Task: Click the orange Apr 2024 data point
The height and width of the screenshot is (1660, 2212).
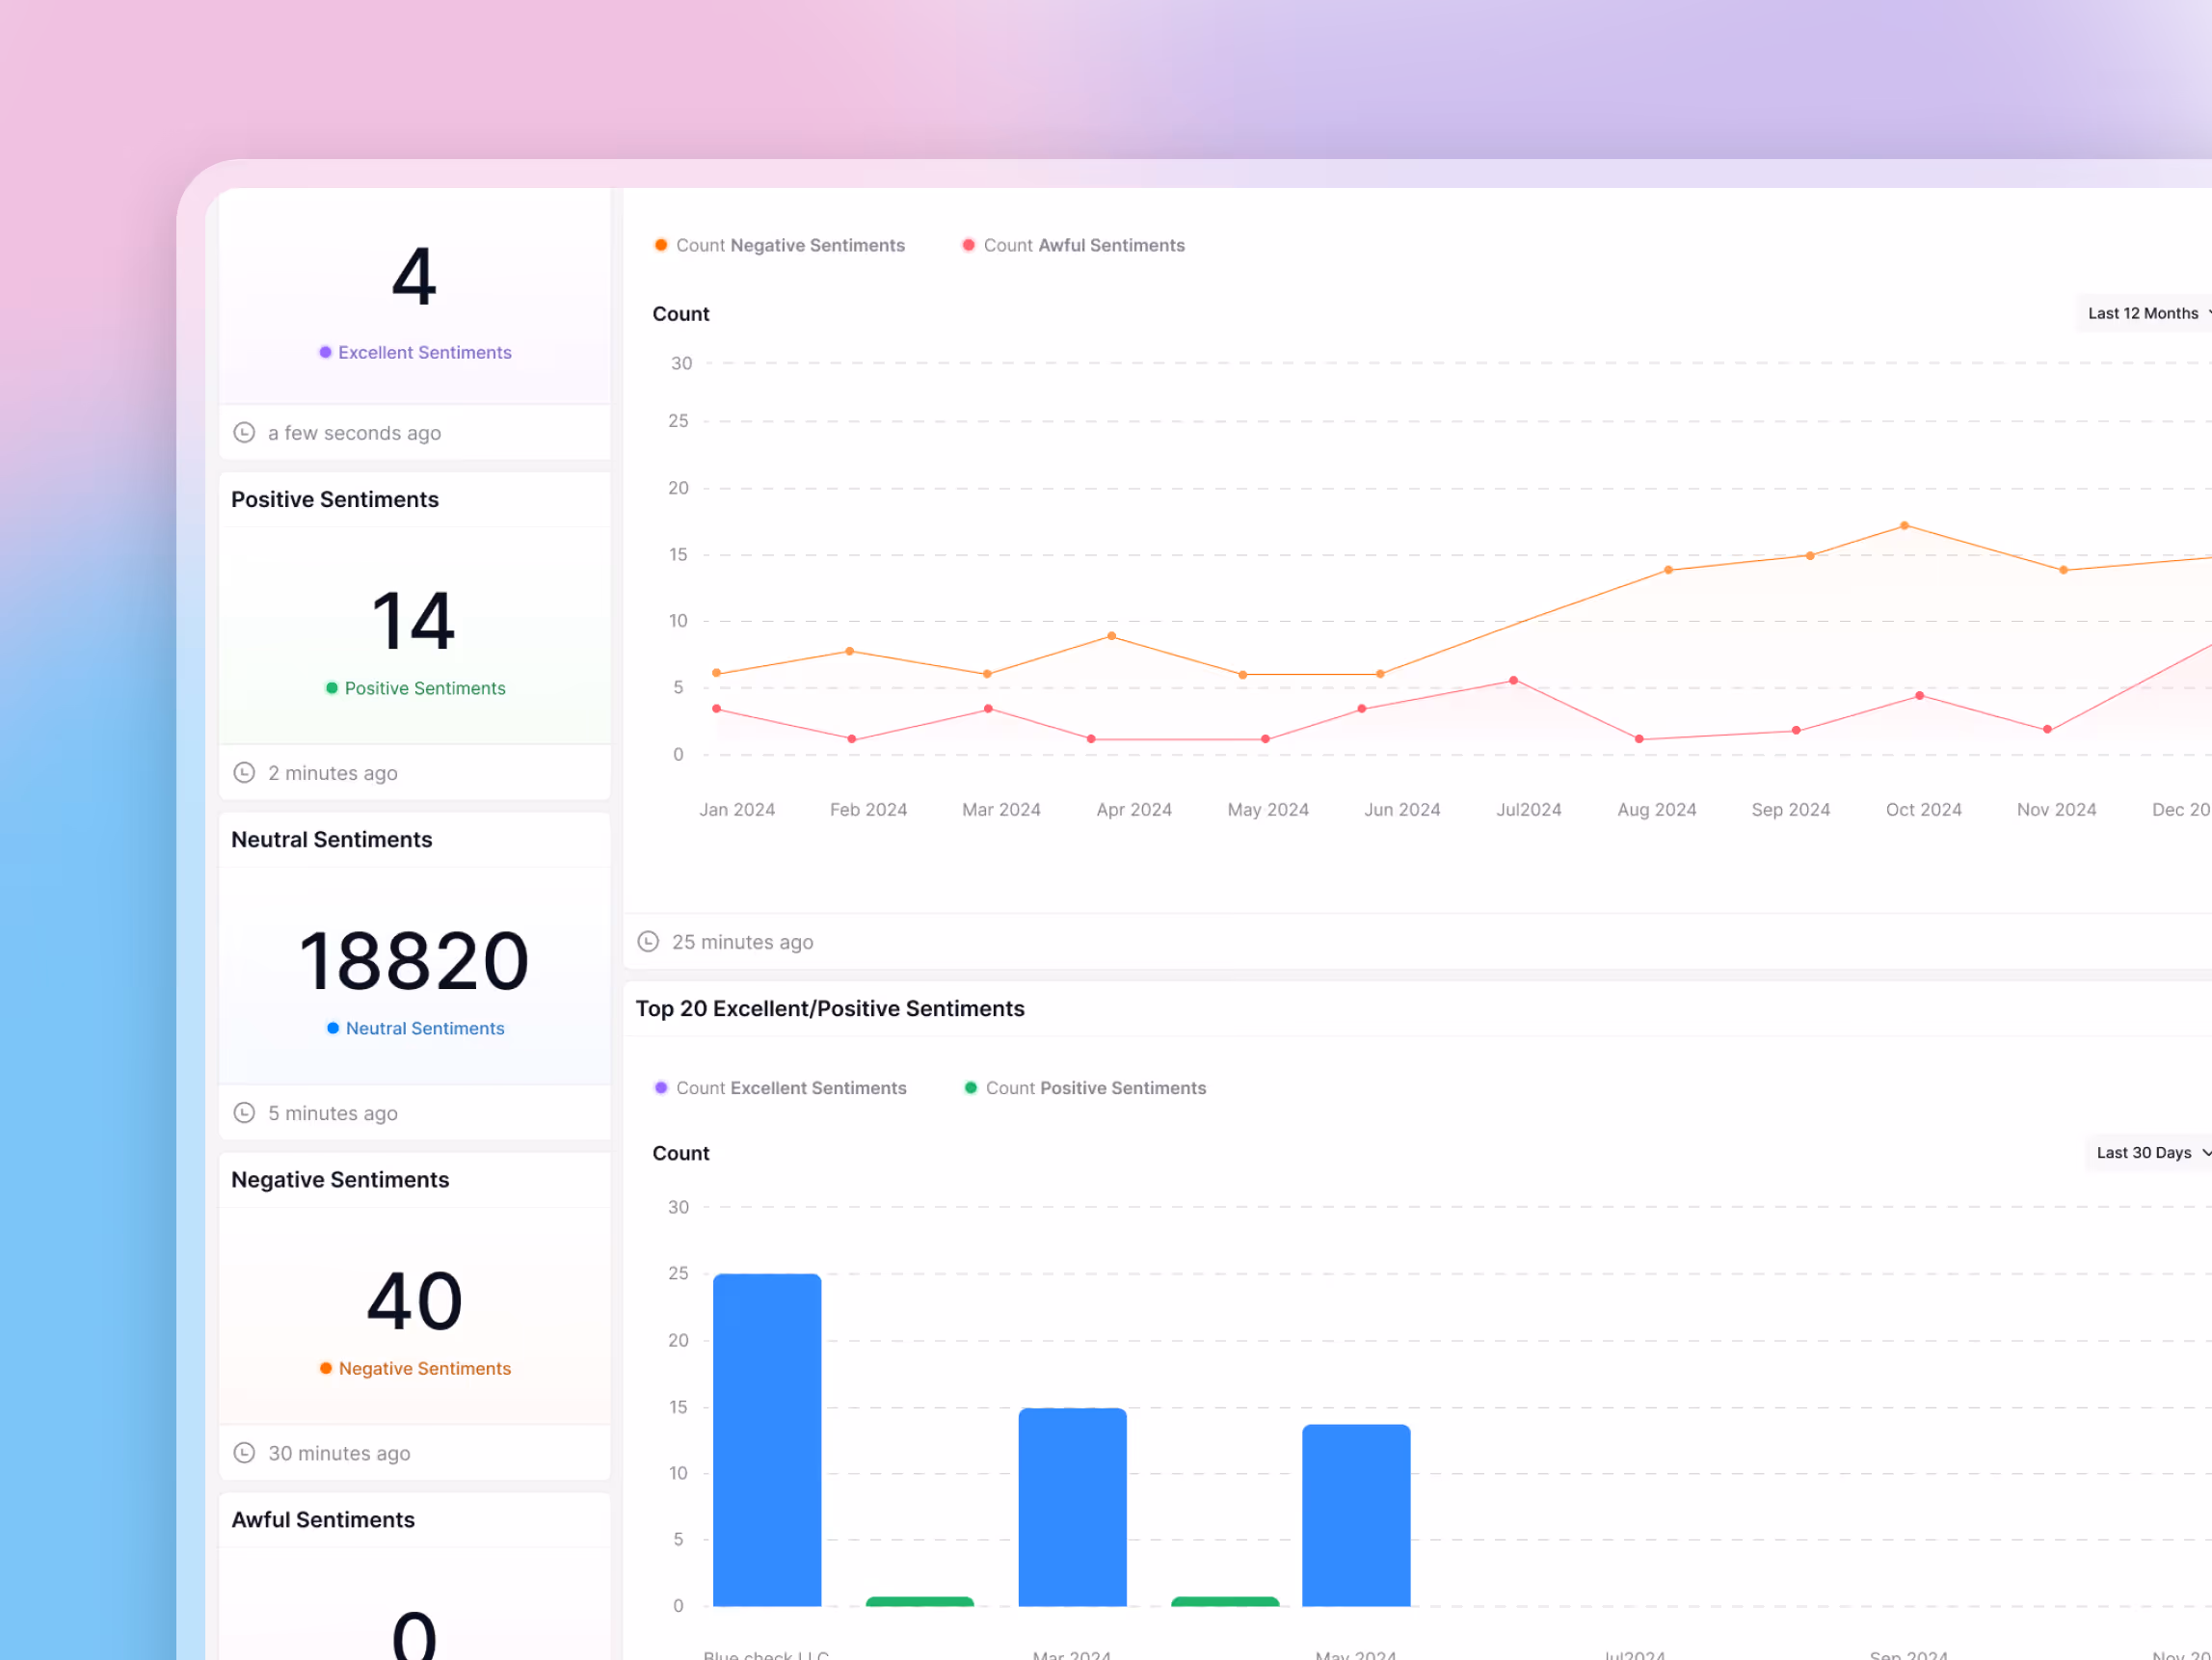Action: [x=1111, y=637]
